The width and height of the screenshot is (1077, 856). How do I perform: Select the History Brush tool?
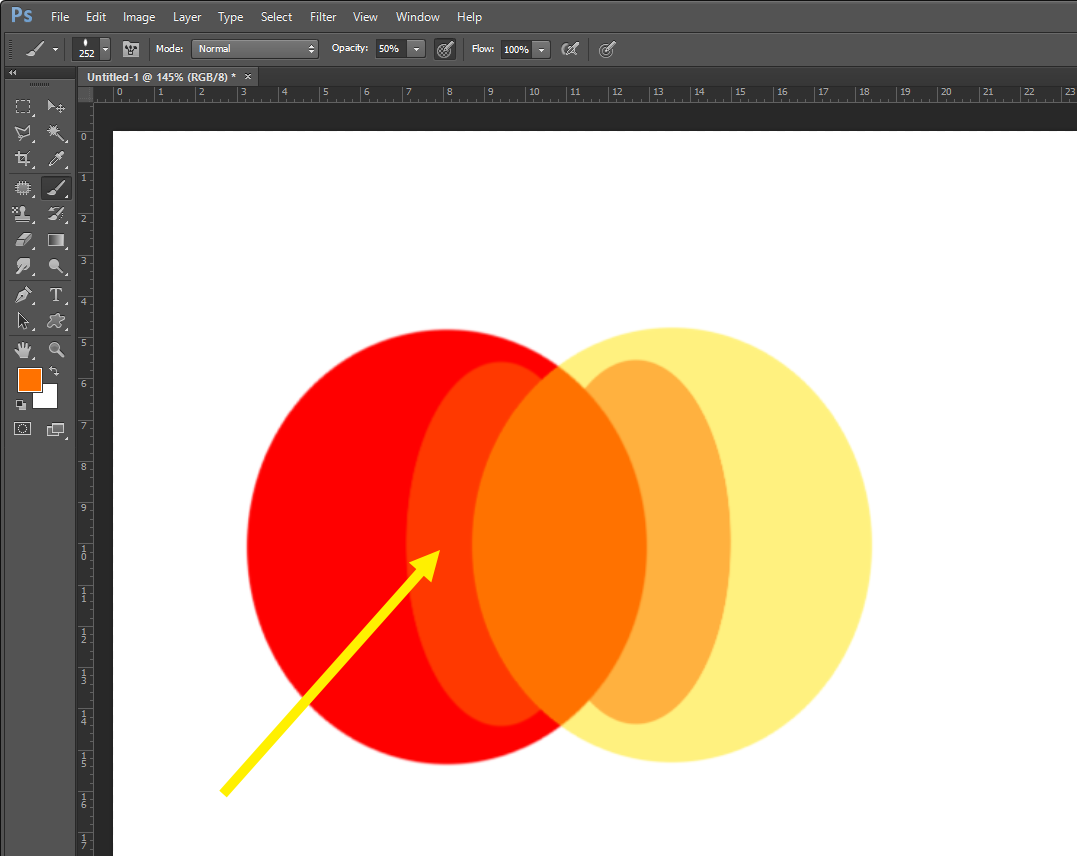pos(56,214)
